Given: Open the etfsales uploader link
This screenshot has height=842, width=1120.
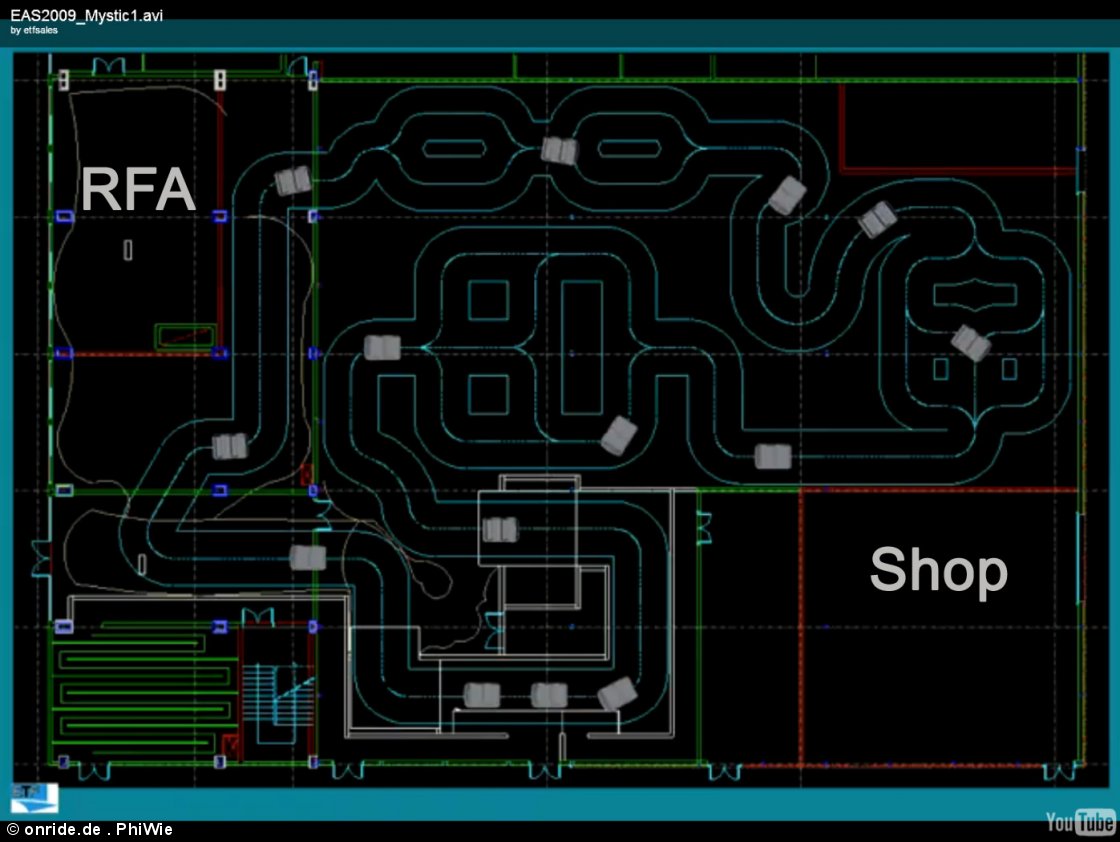Looking at the screenshot, I should (34, 30).
